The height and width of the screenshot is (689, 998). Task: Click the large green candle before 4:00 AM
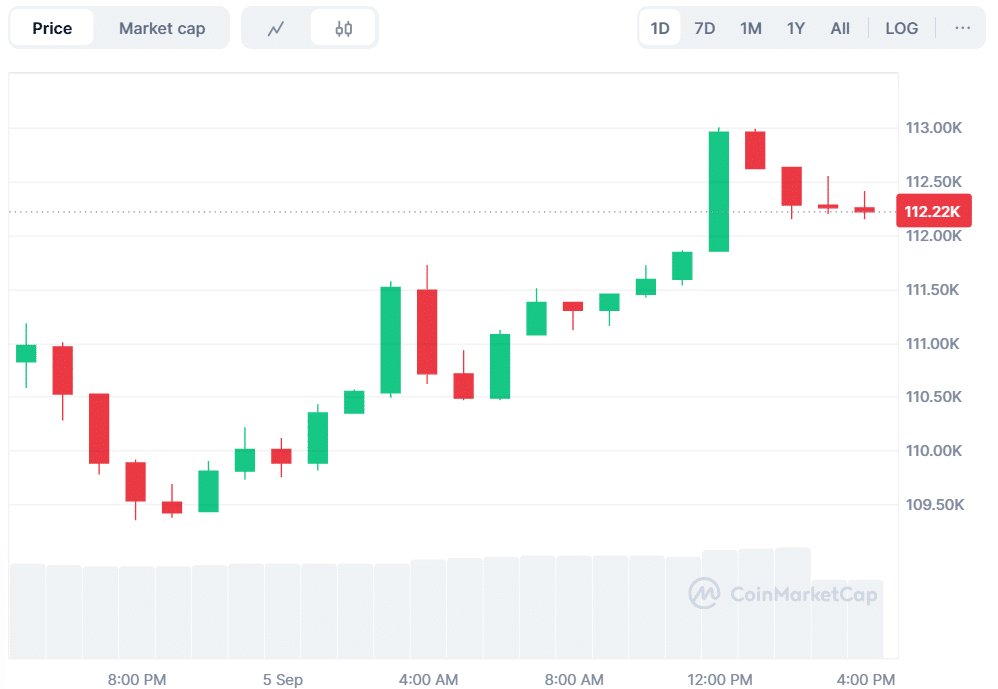click(x=390, y=340)
